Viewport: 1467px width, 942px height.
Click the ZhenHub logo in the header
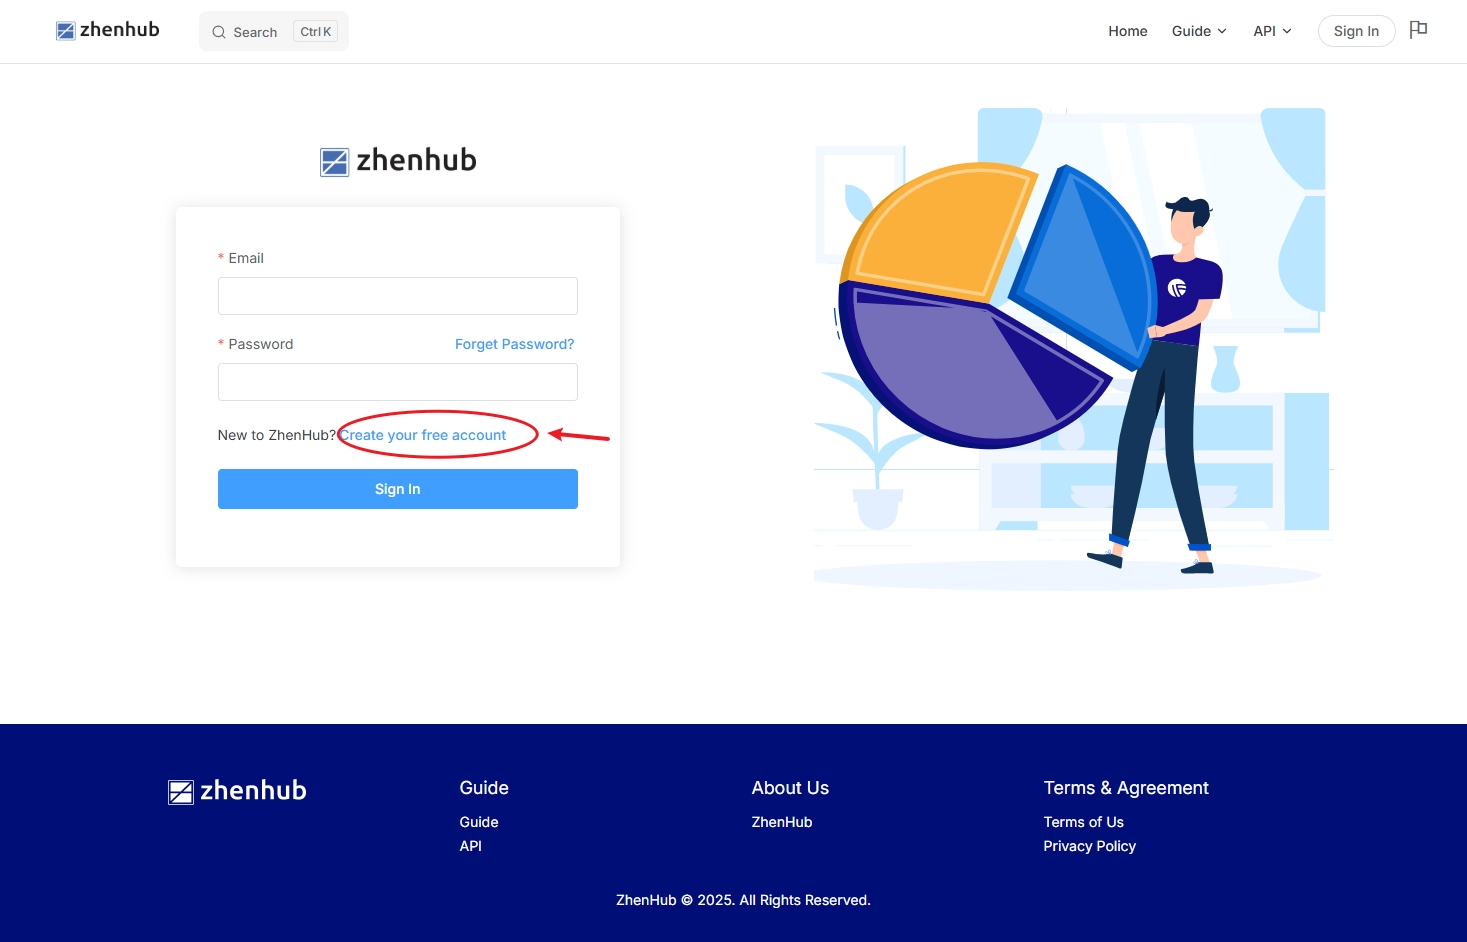[x=107, y=30]
